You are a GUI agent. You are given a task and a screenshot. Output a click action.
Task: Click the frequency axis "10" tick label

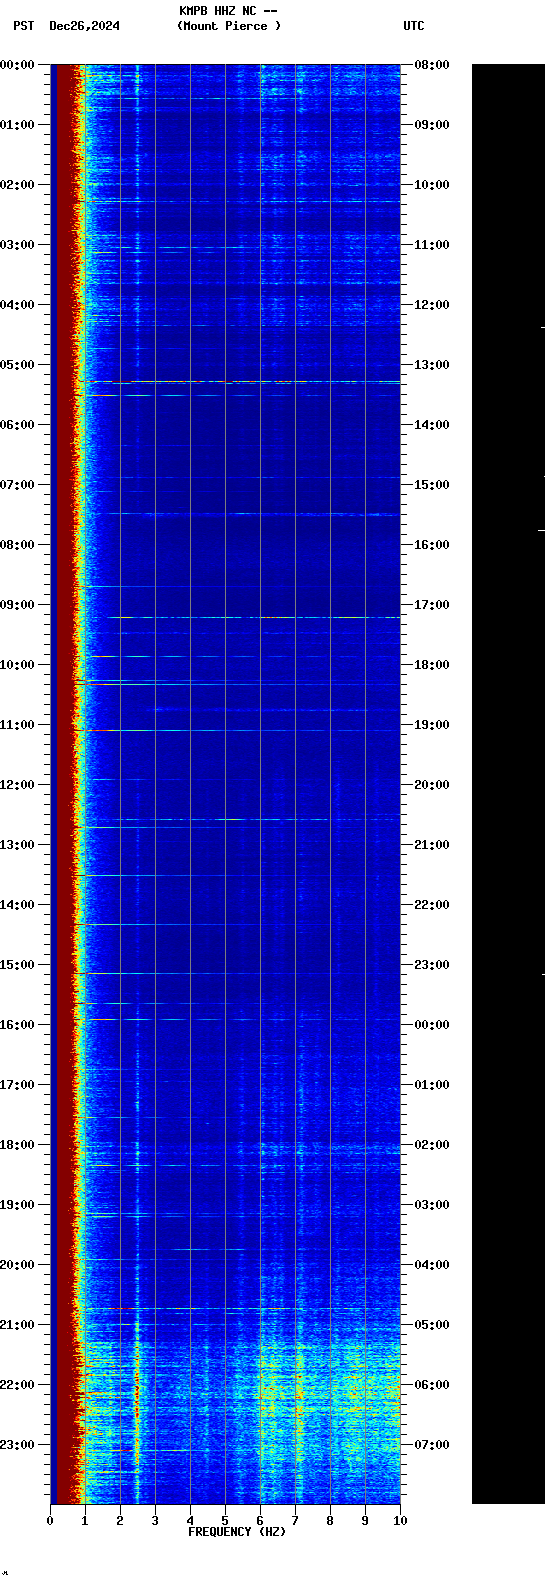click(x=400, y=1521)
